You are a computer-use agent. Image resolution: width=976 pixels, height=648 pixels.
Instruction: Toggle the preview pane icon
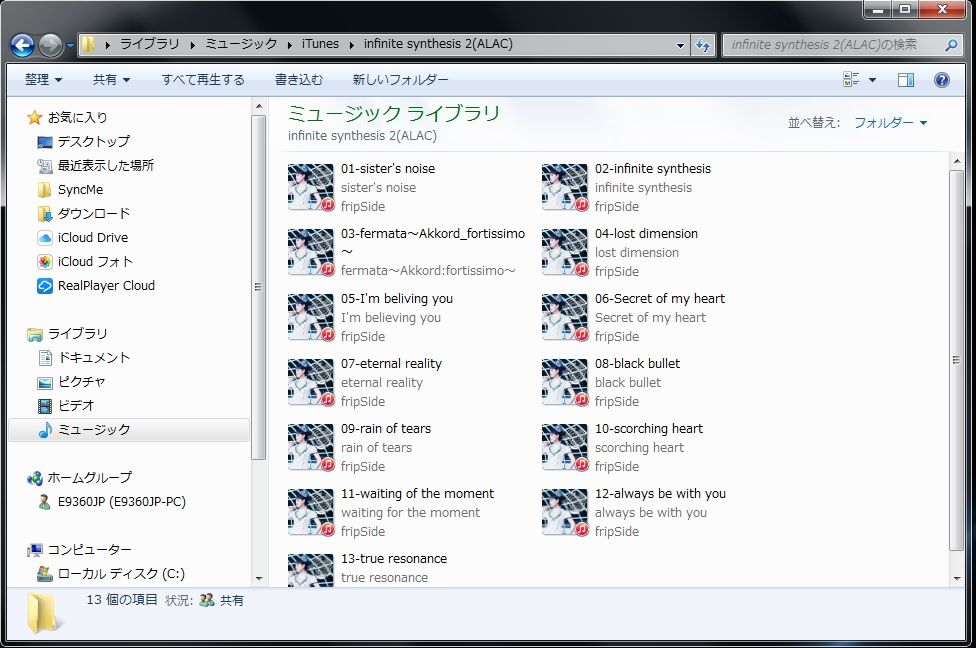(906, 80)
